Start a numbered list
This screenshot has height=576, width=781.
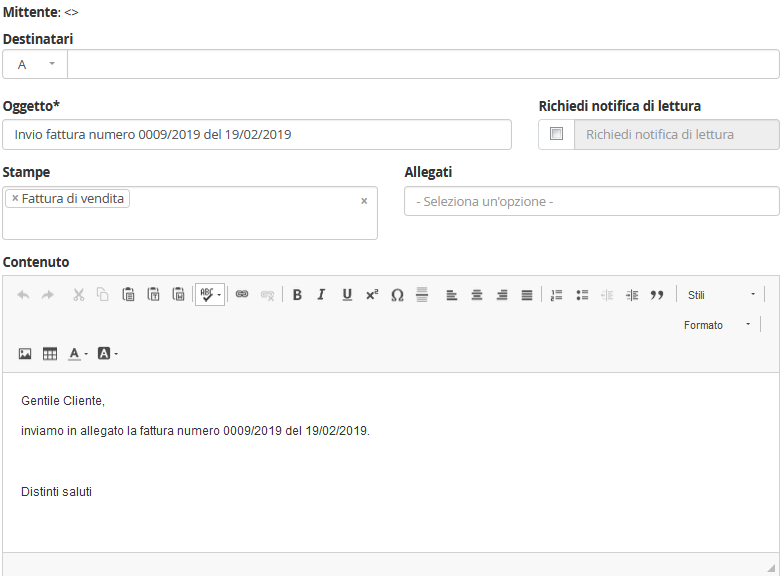click(x=556, y=295)
